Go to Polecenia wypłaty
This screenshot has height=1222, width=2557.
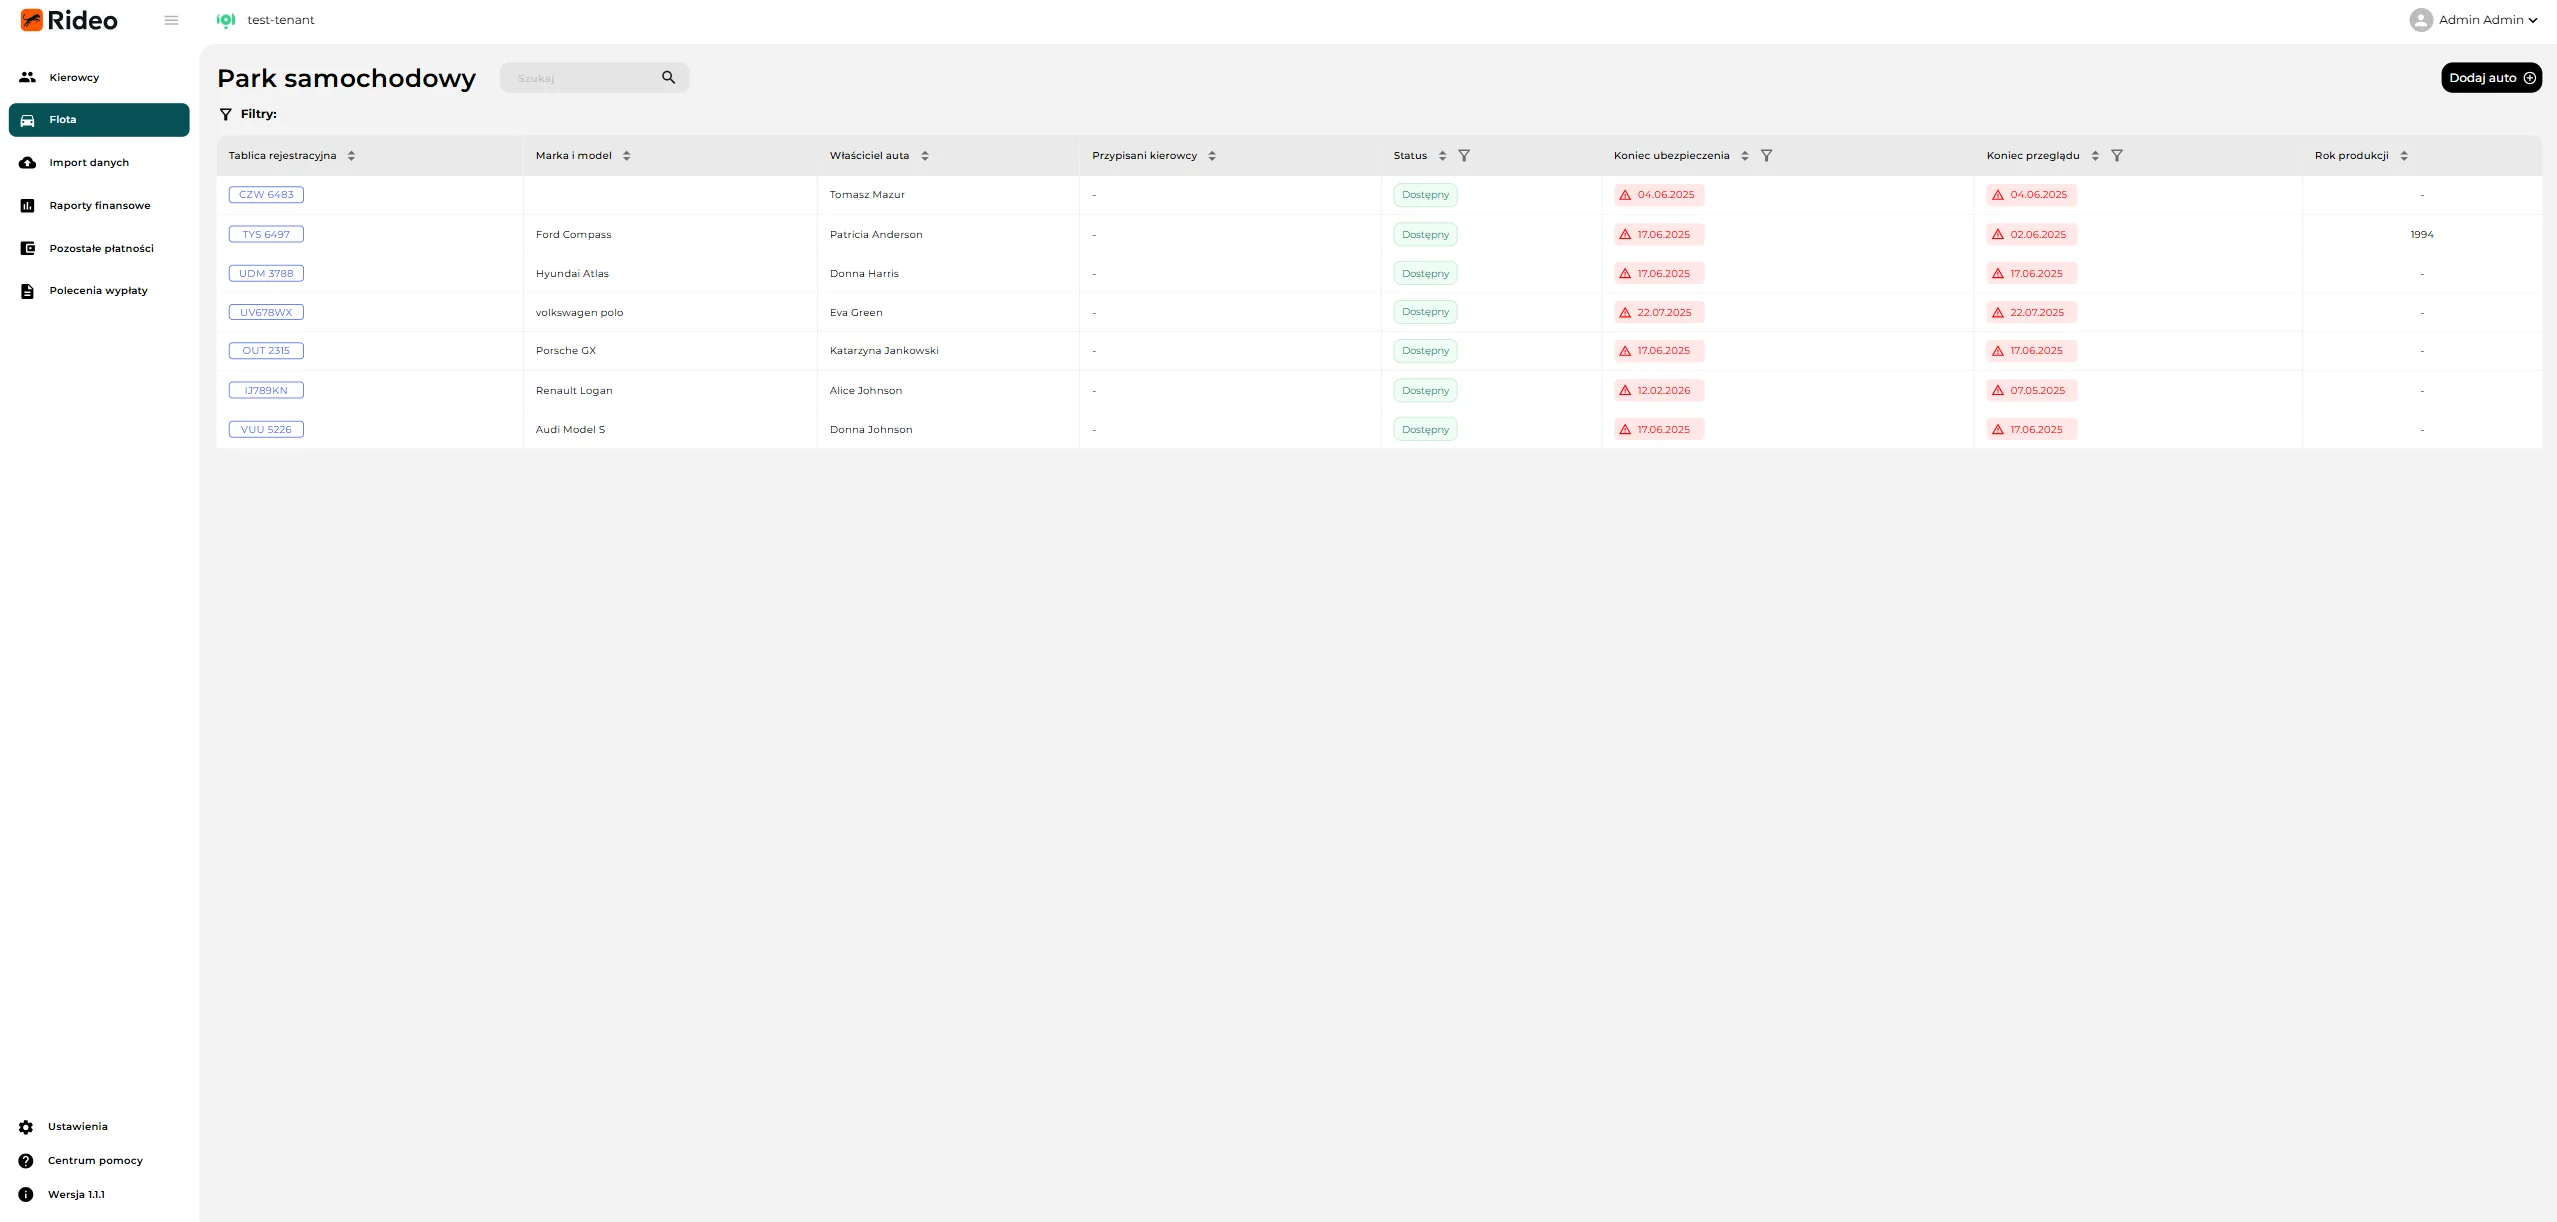click(x=99, y=291)
